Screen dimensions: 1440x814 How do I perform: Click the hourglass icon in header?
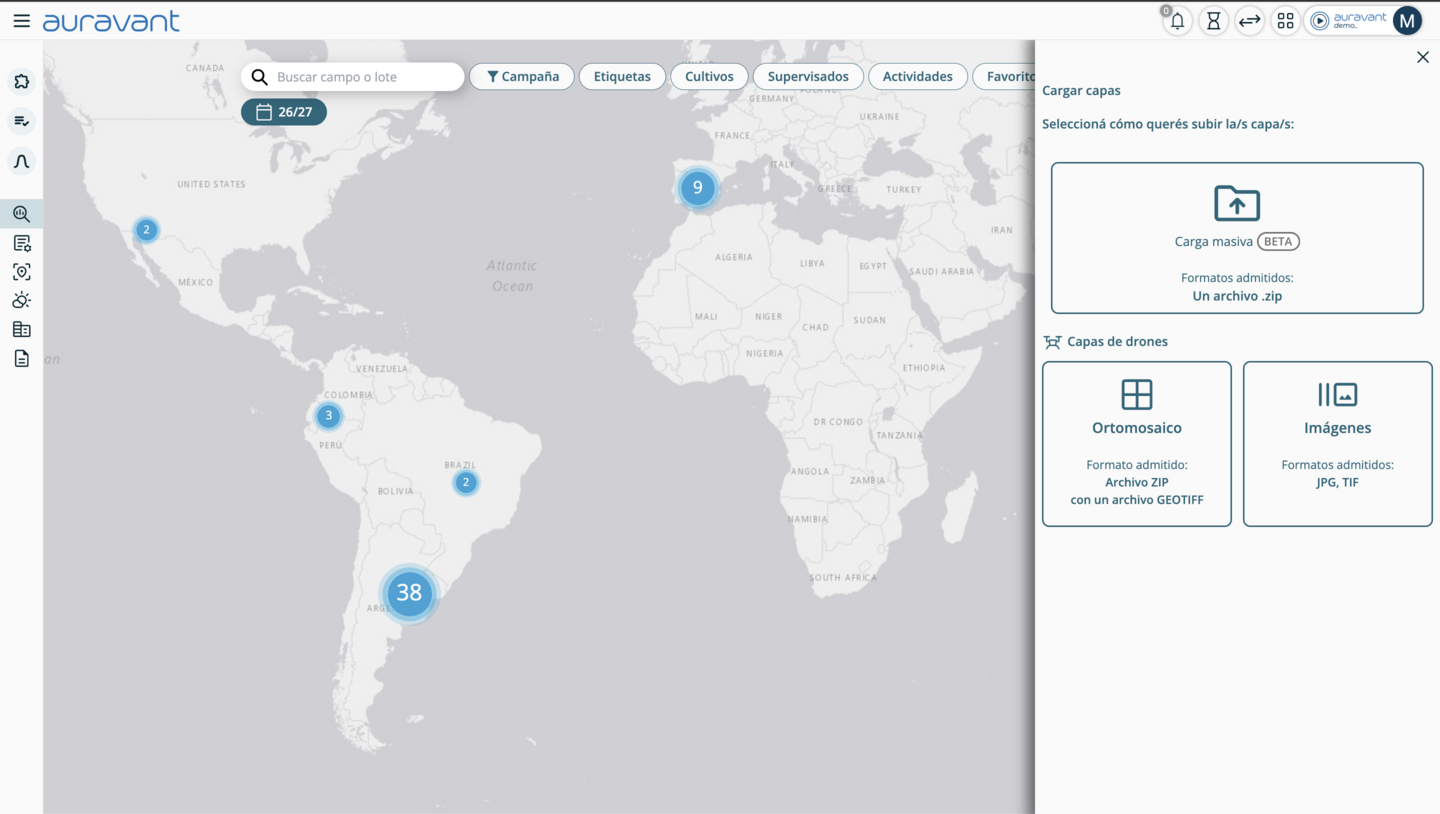point(1213,21)
